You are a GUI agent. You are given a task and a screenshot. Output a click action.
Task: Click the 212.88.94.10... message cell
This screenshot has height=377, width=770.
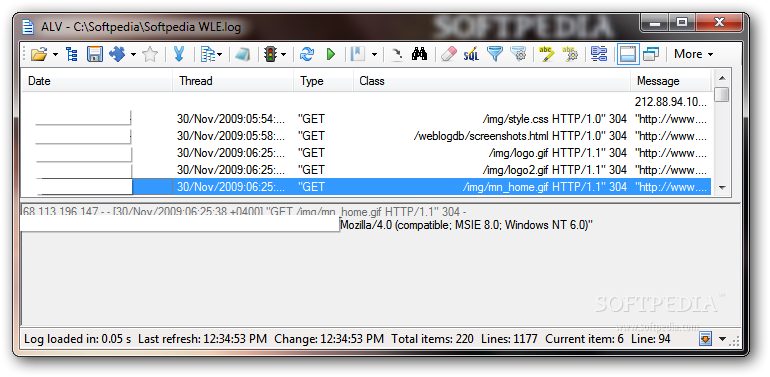(671, 102)
